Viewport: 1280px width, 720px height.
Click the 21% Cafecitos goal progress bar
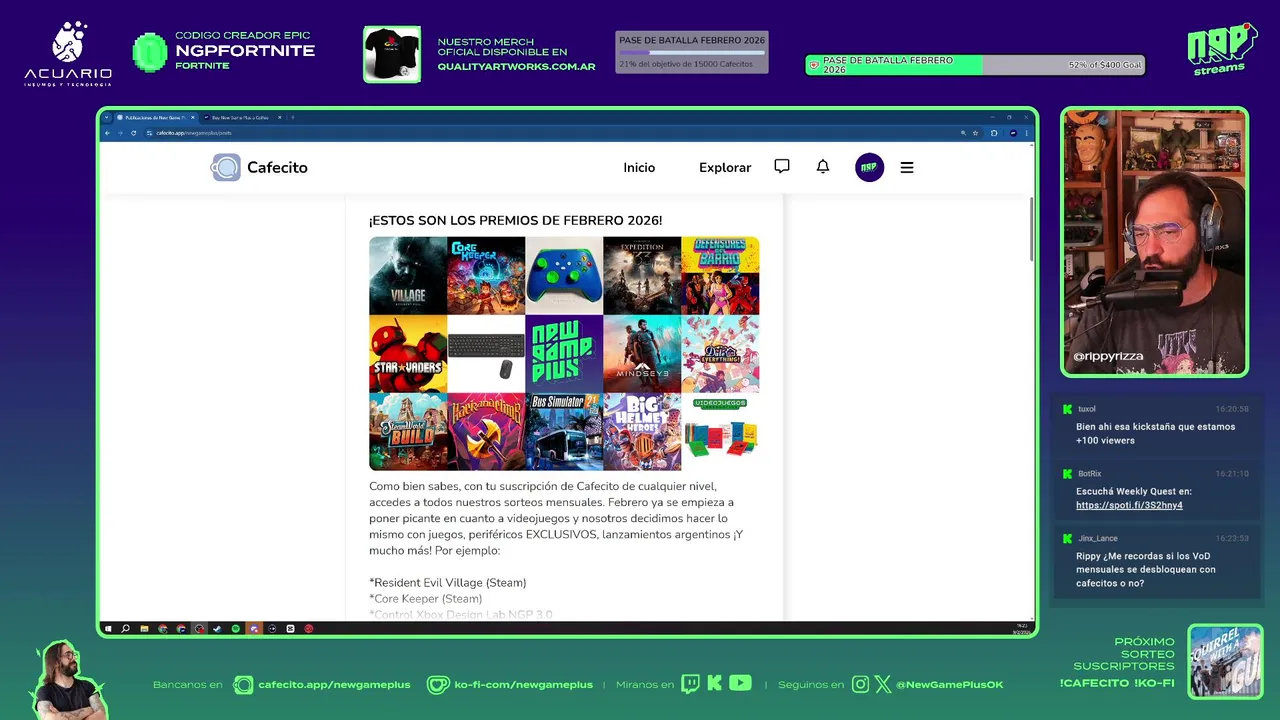[x=692, y=52]
